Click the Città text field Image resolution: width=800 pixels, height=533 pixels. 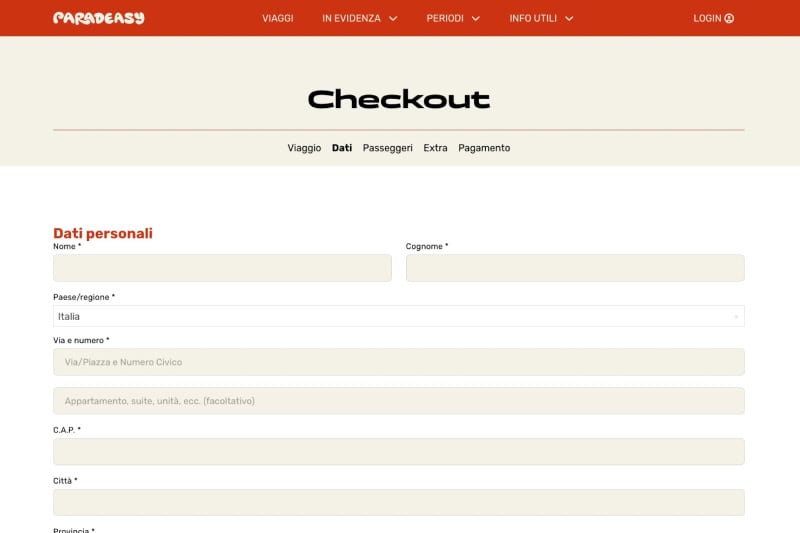click(398, 502)
